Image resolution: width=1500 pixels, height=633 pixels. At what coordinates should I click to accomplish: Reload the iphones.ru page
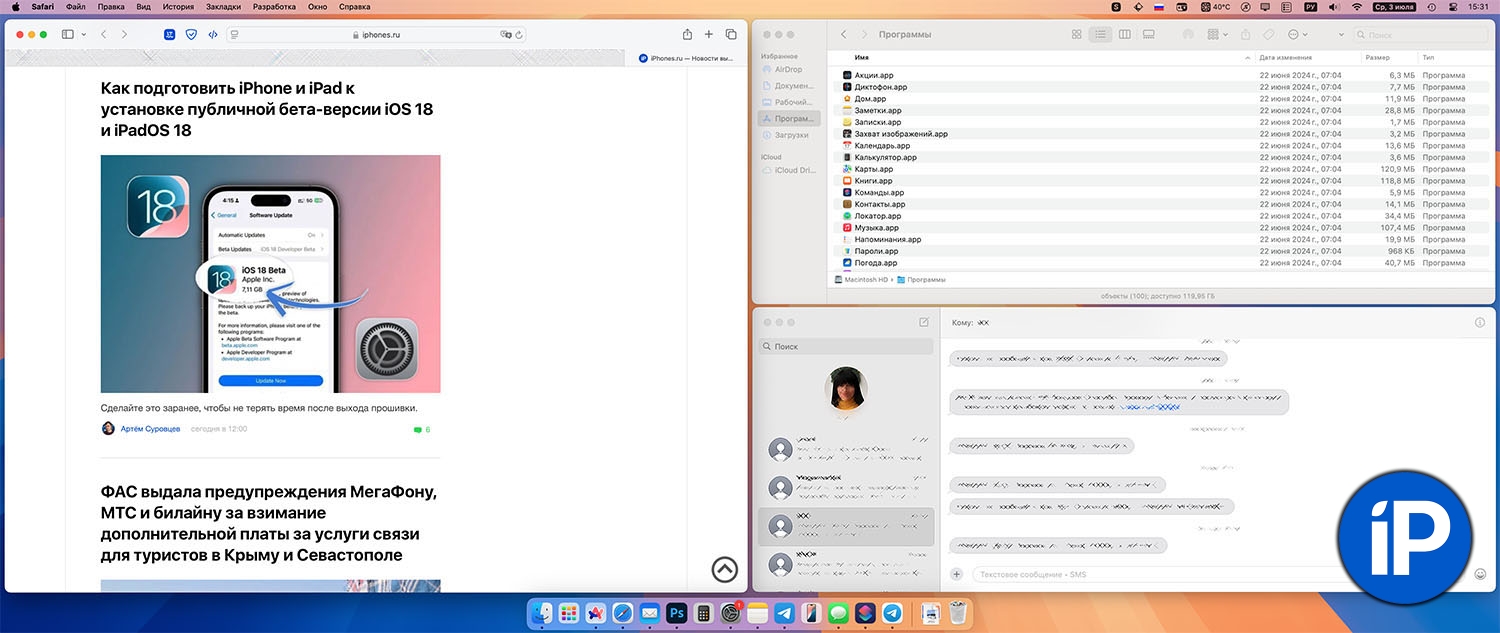520,34
